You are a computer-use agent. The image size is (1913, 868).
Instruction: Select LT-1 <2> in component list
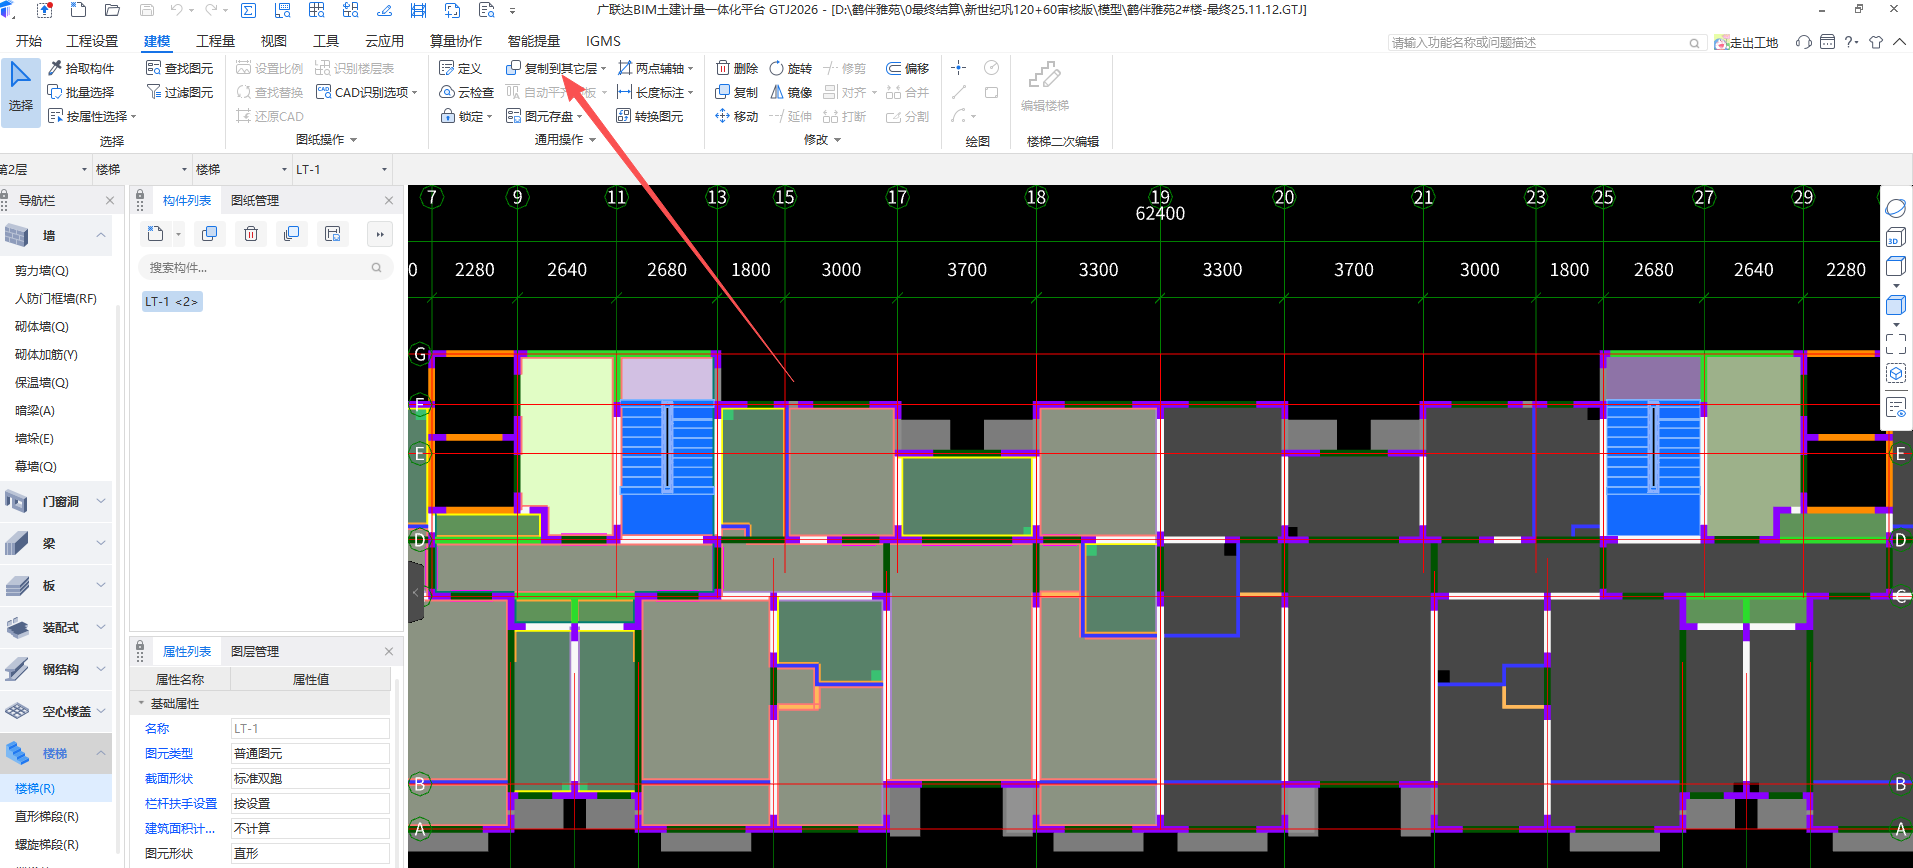point(172,301)
